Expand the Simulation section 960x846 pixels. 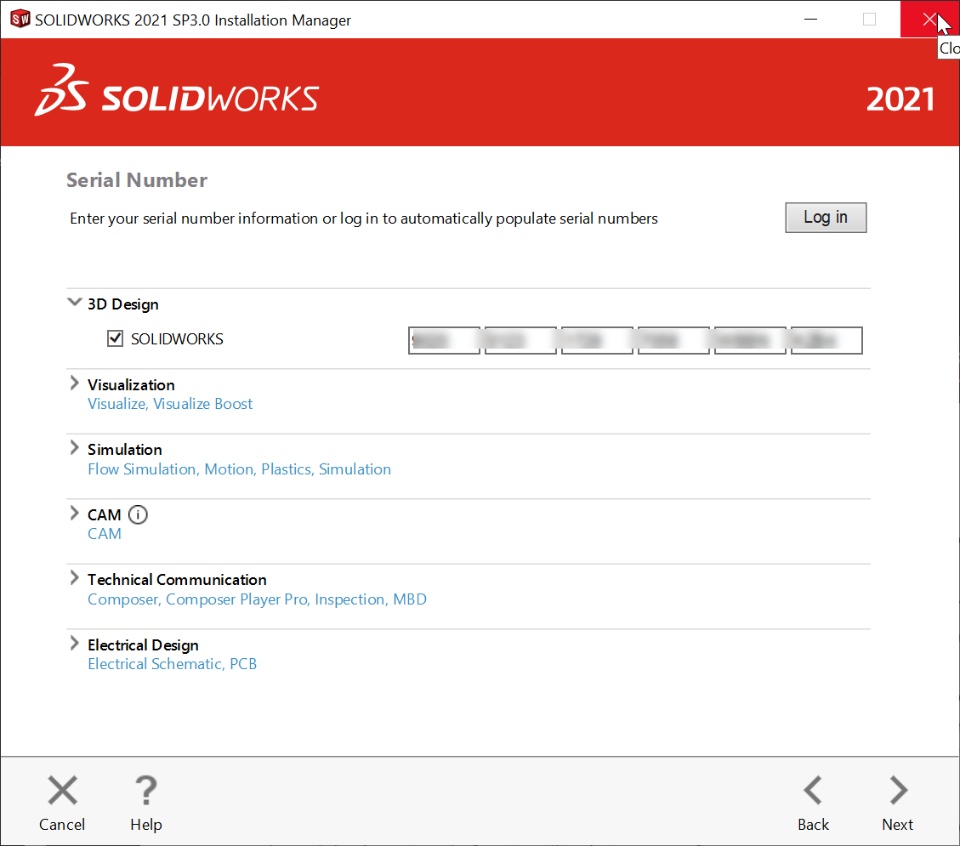pos(74,448)
